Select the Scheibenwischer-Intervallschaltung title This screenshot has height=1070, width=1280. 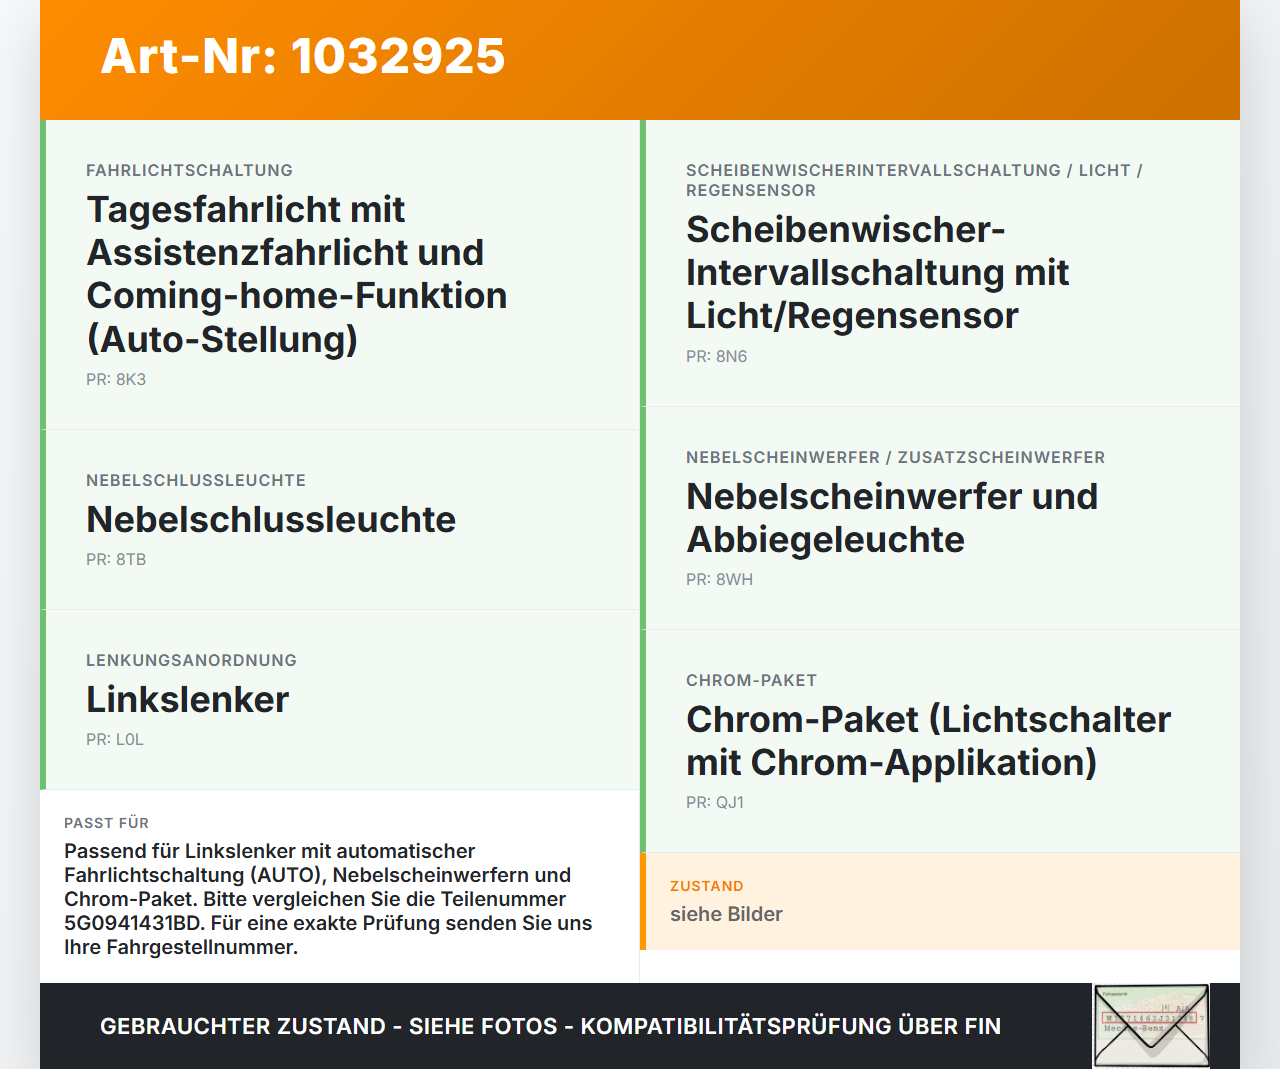tap(878, 272)
